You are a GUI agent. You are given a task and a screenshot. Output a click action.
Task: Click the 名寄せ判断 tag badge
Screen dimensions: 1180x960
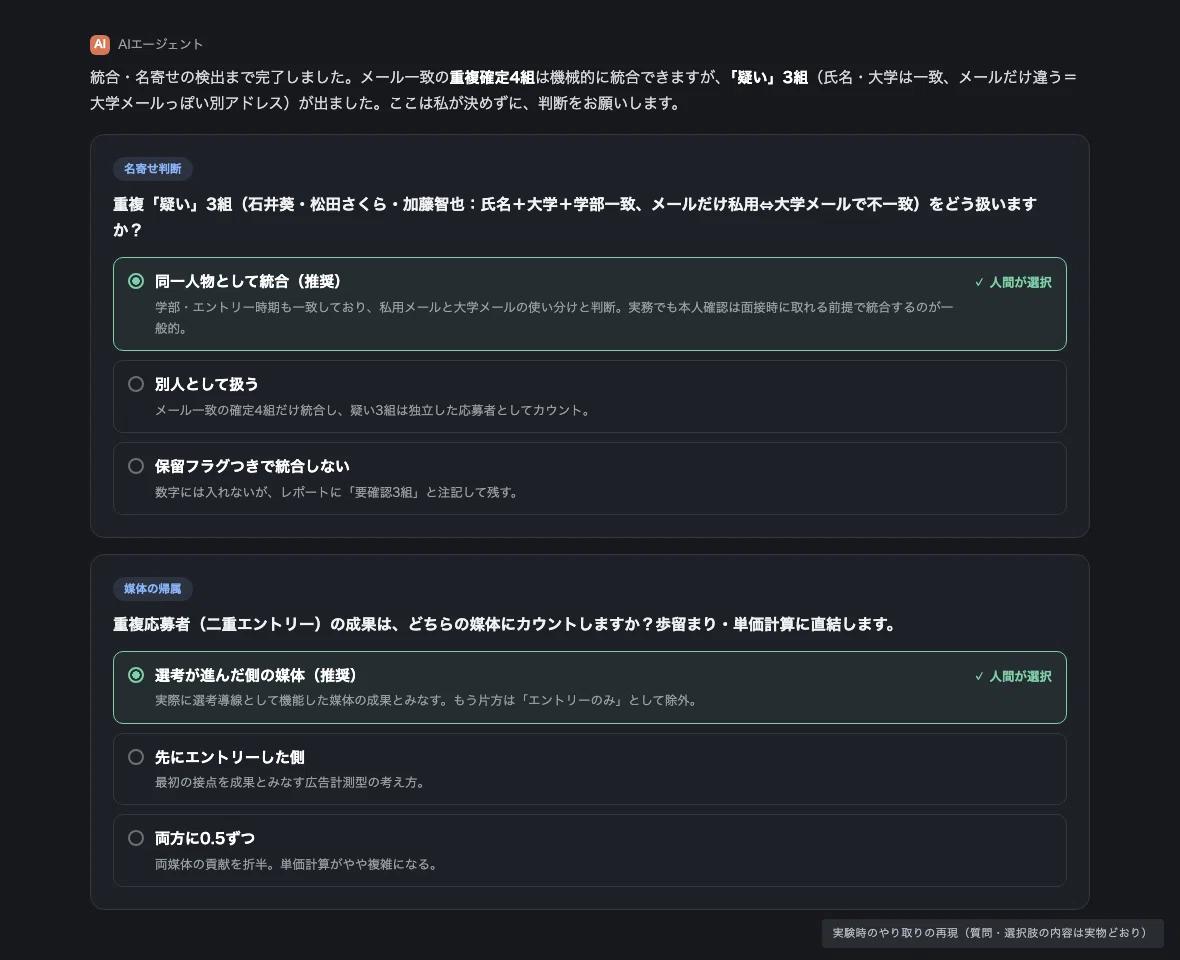(153, 169)
